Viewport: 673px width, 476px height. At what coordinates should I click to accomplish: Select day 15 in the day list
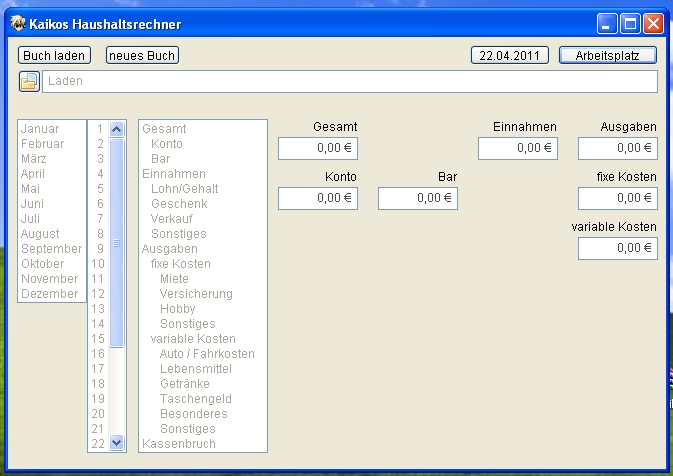(x=98, y=339)
